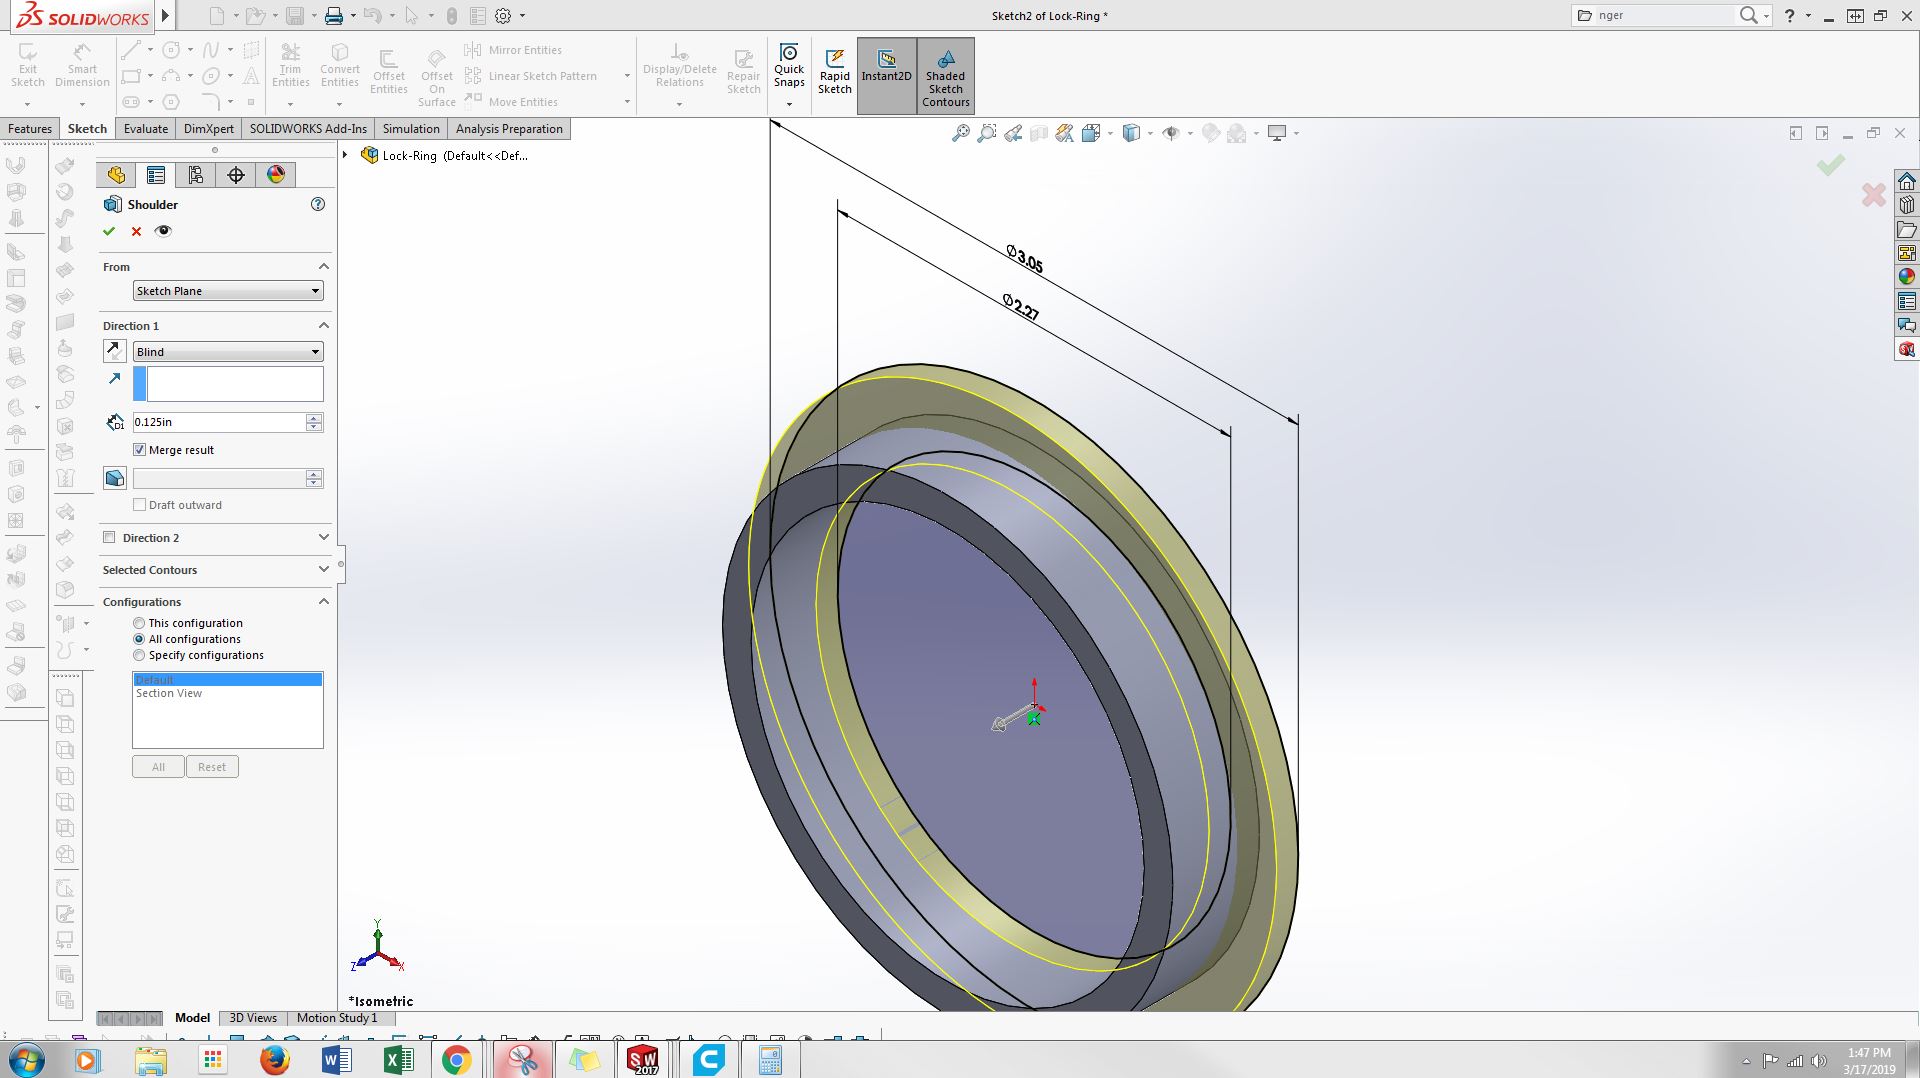Open the Display/Delete Relations tool
1920x1078 pixels.
(x=680, y=66)
